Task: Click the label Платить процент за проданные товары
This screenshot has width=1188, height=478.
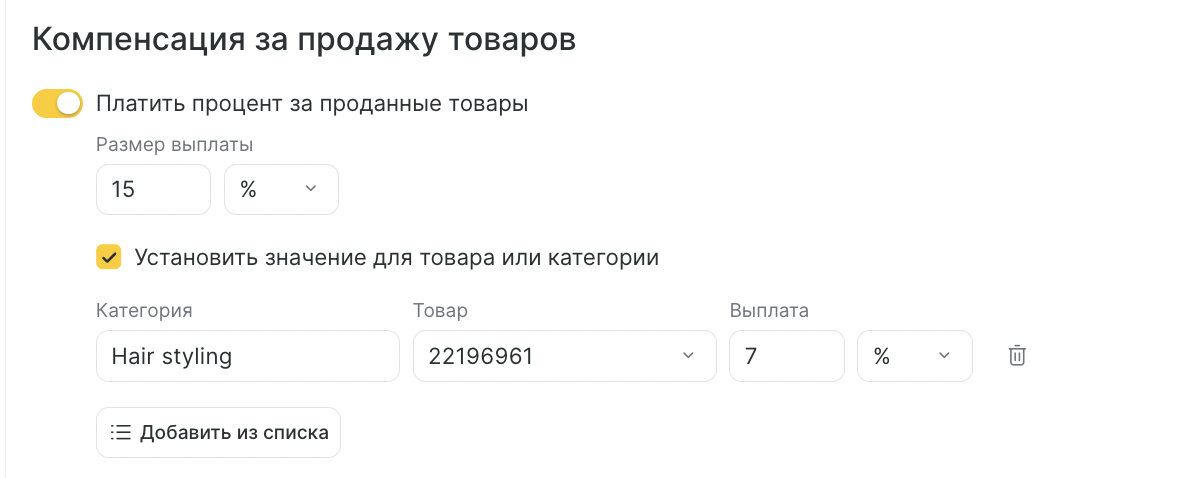Action: click(312, 104)
